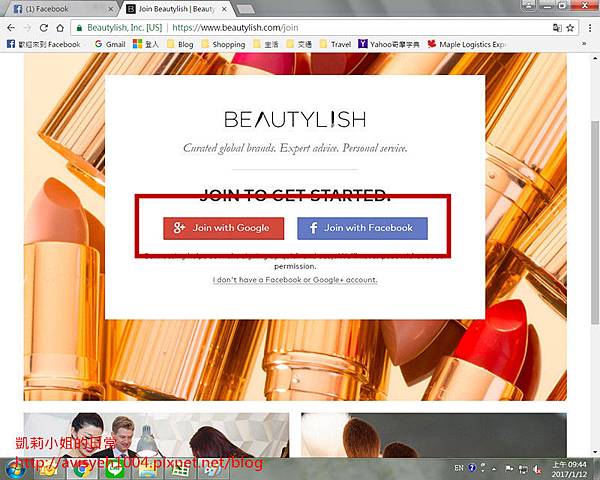Screen dimensions: 600x480
Task: Open the LINE app in taskbar
Action: pyautogui.click(x=115, y=470)
